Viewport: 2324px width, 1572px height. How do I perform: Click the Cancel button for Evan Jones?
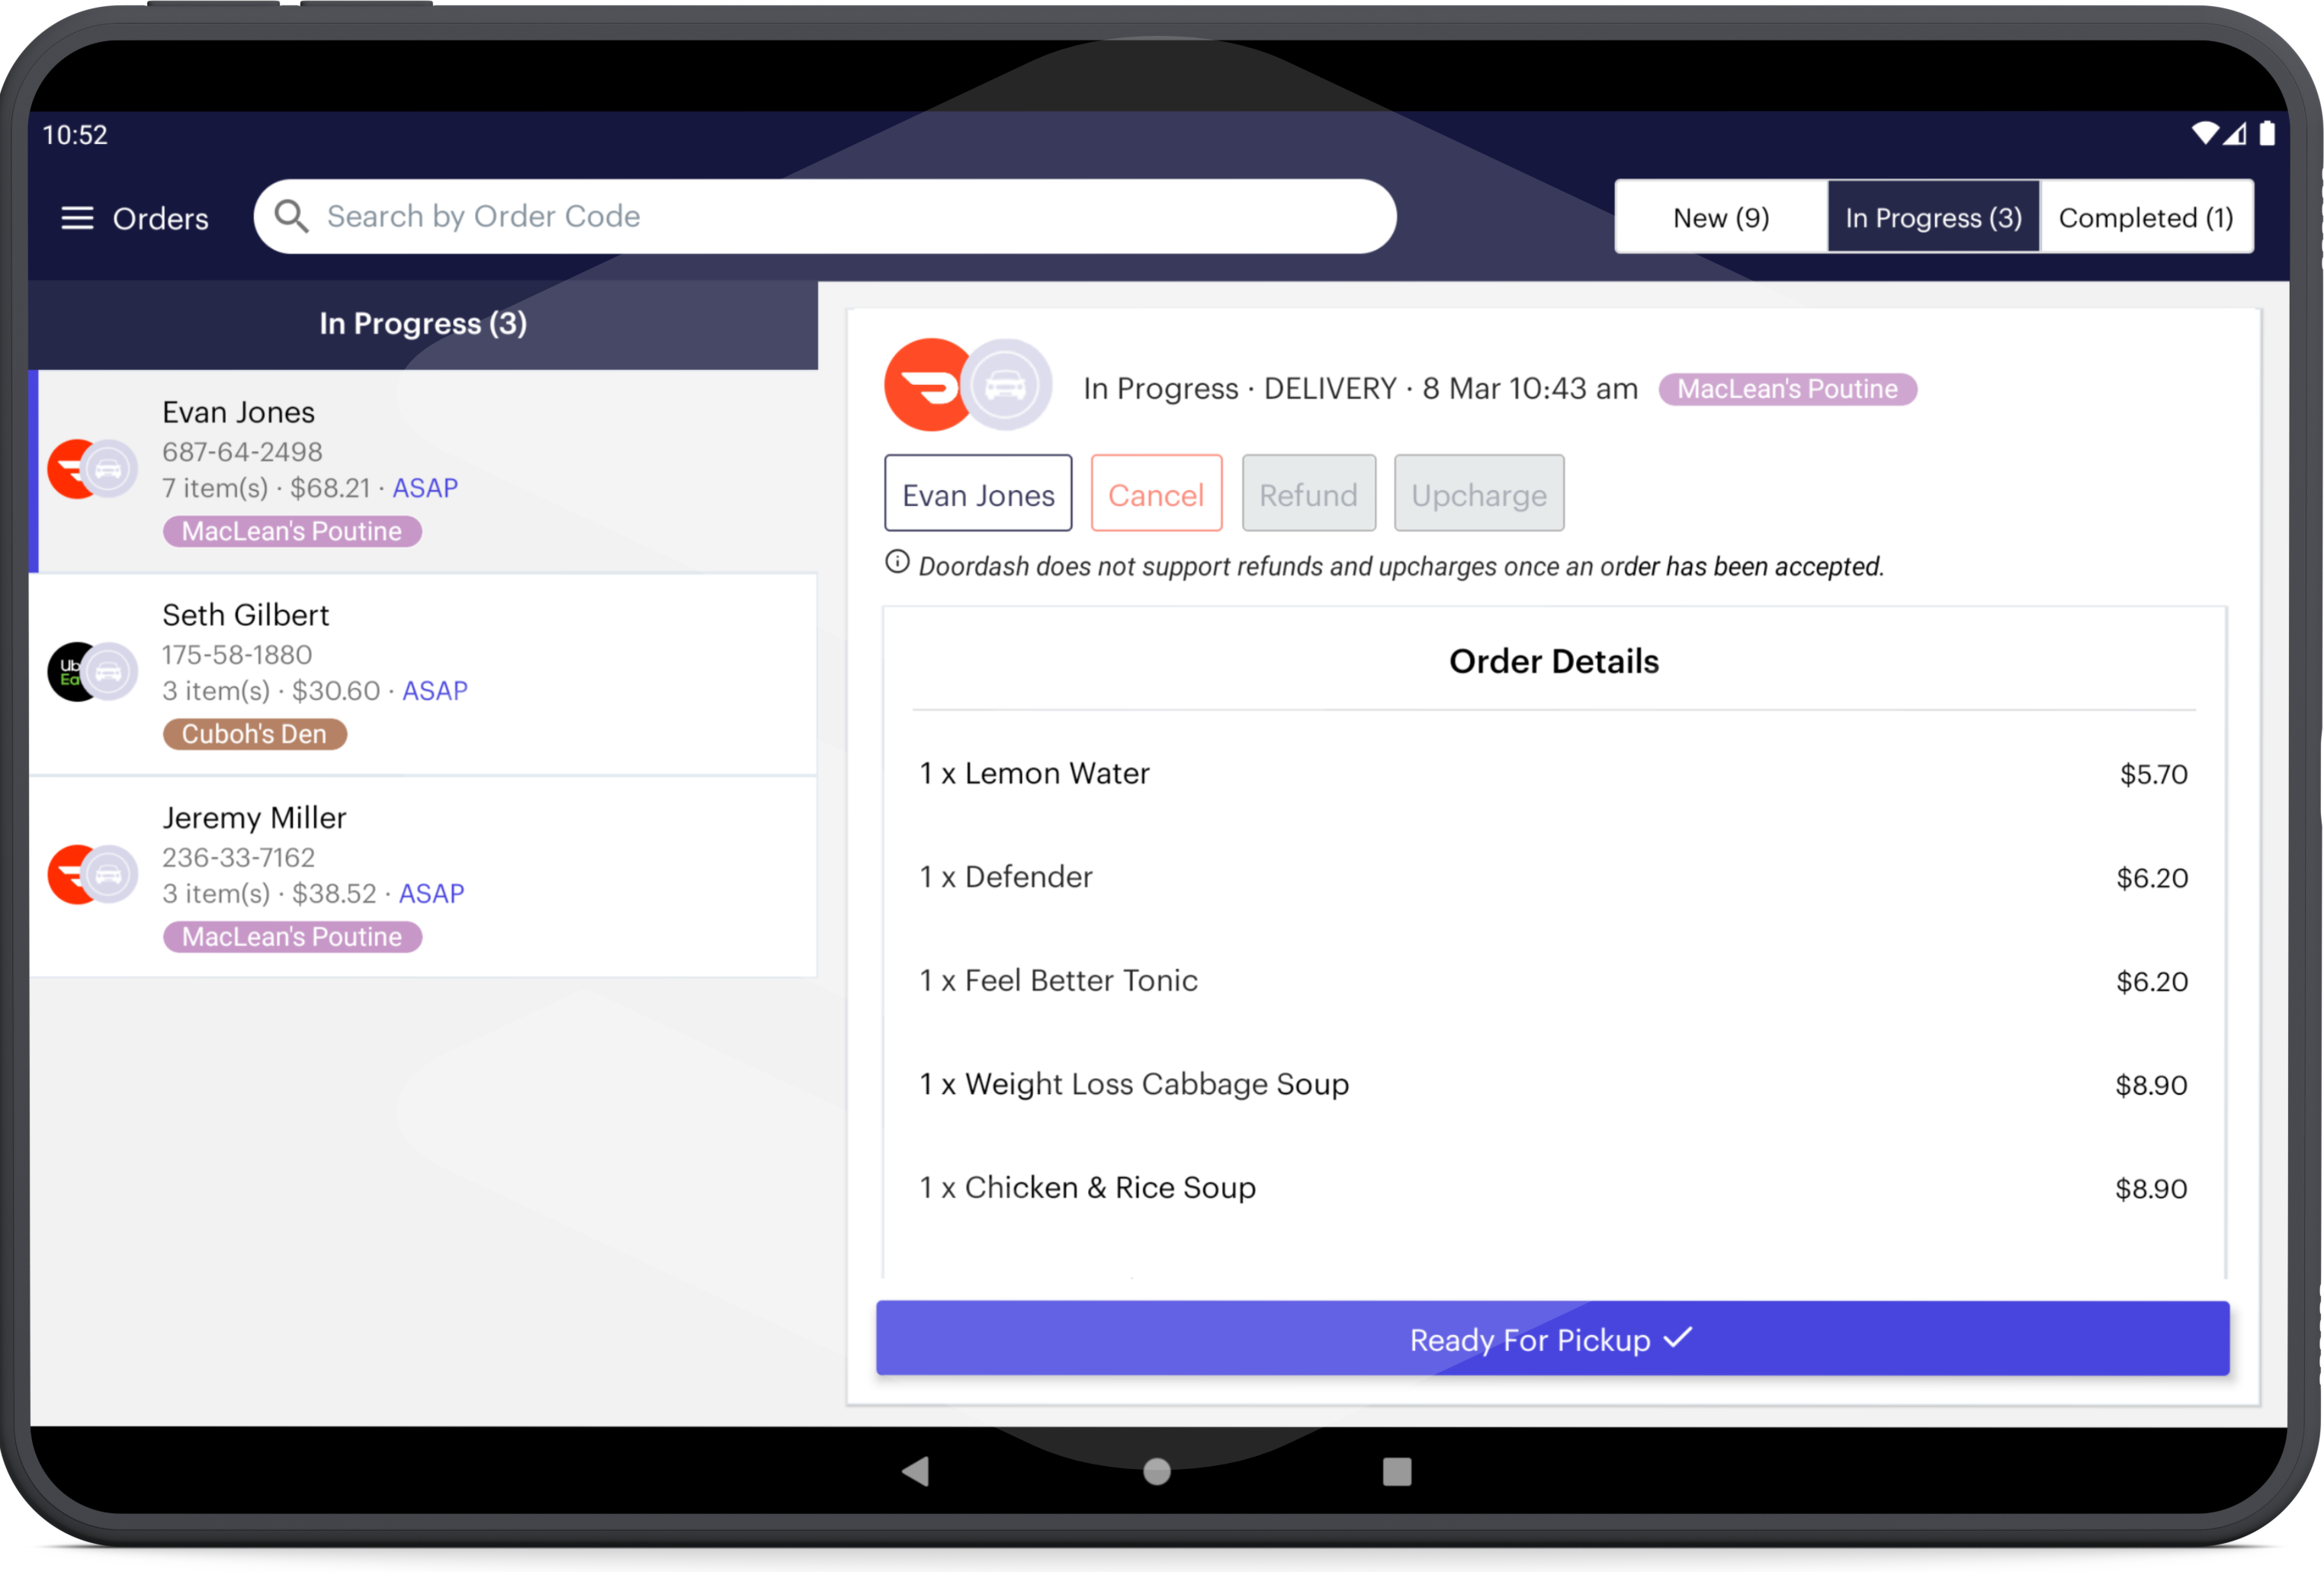pos(1157,495)
